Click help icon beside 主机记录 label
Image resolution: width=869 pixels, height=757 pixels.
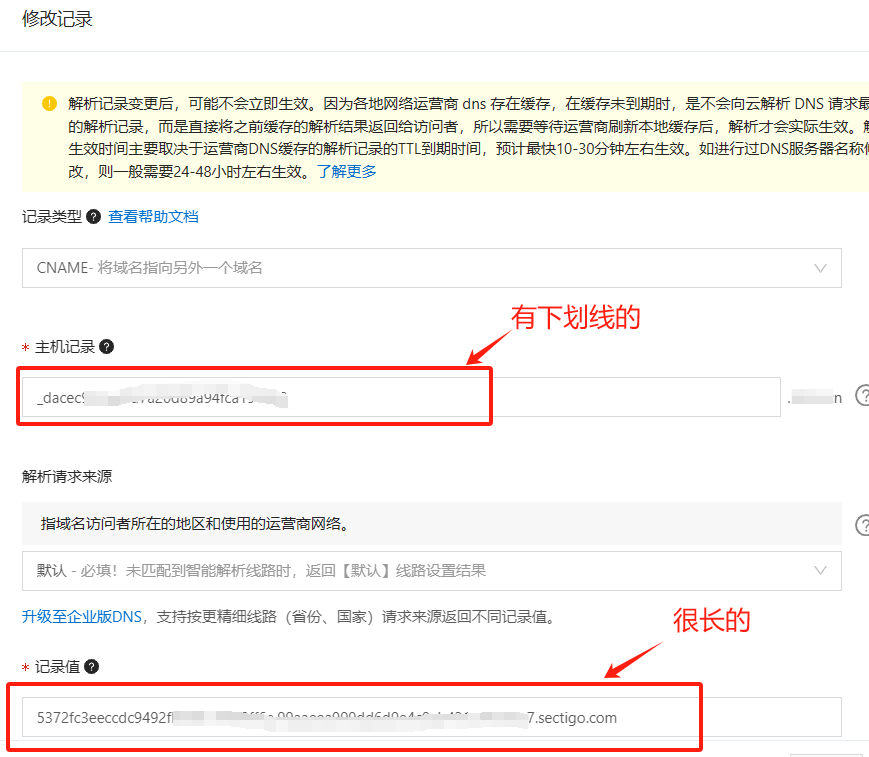107,347
